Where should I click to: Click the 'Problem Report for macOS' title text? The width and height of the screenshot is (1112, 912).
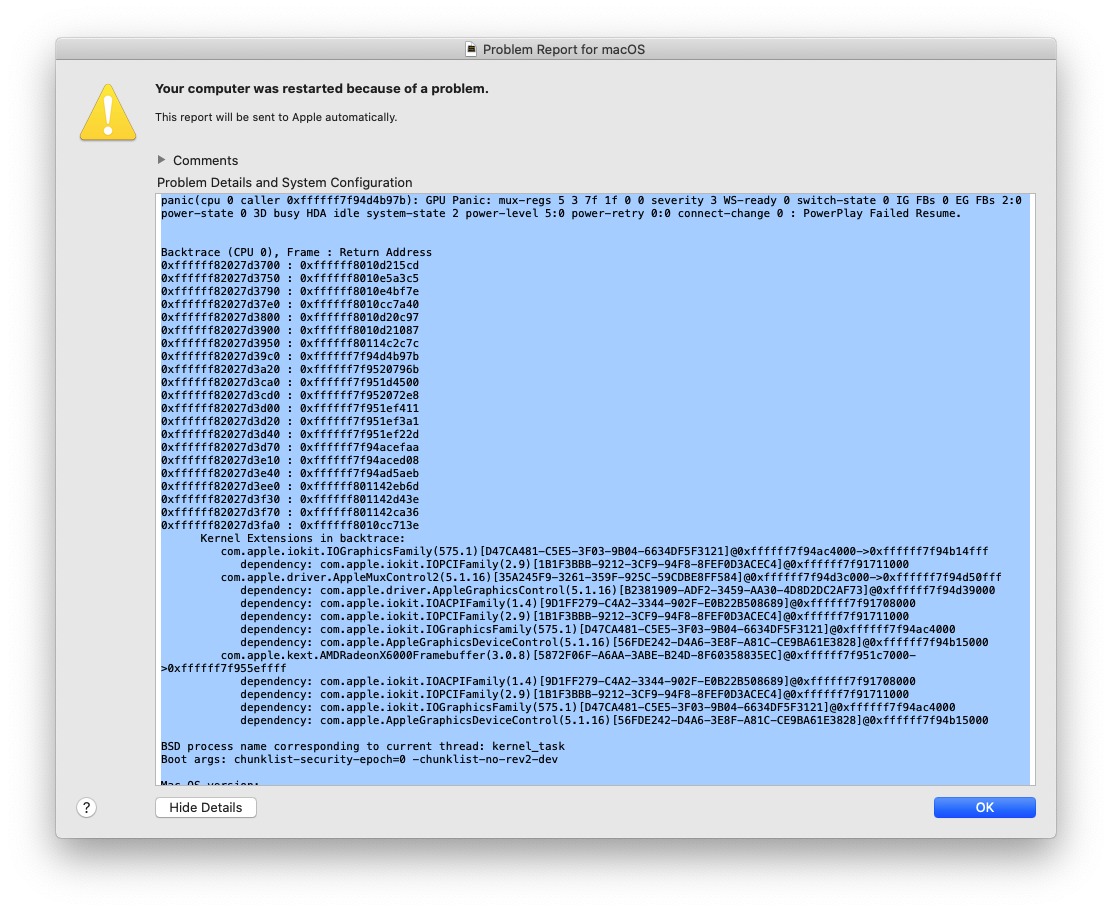(564, 50)
